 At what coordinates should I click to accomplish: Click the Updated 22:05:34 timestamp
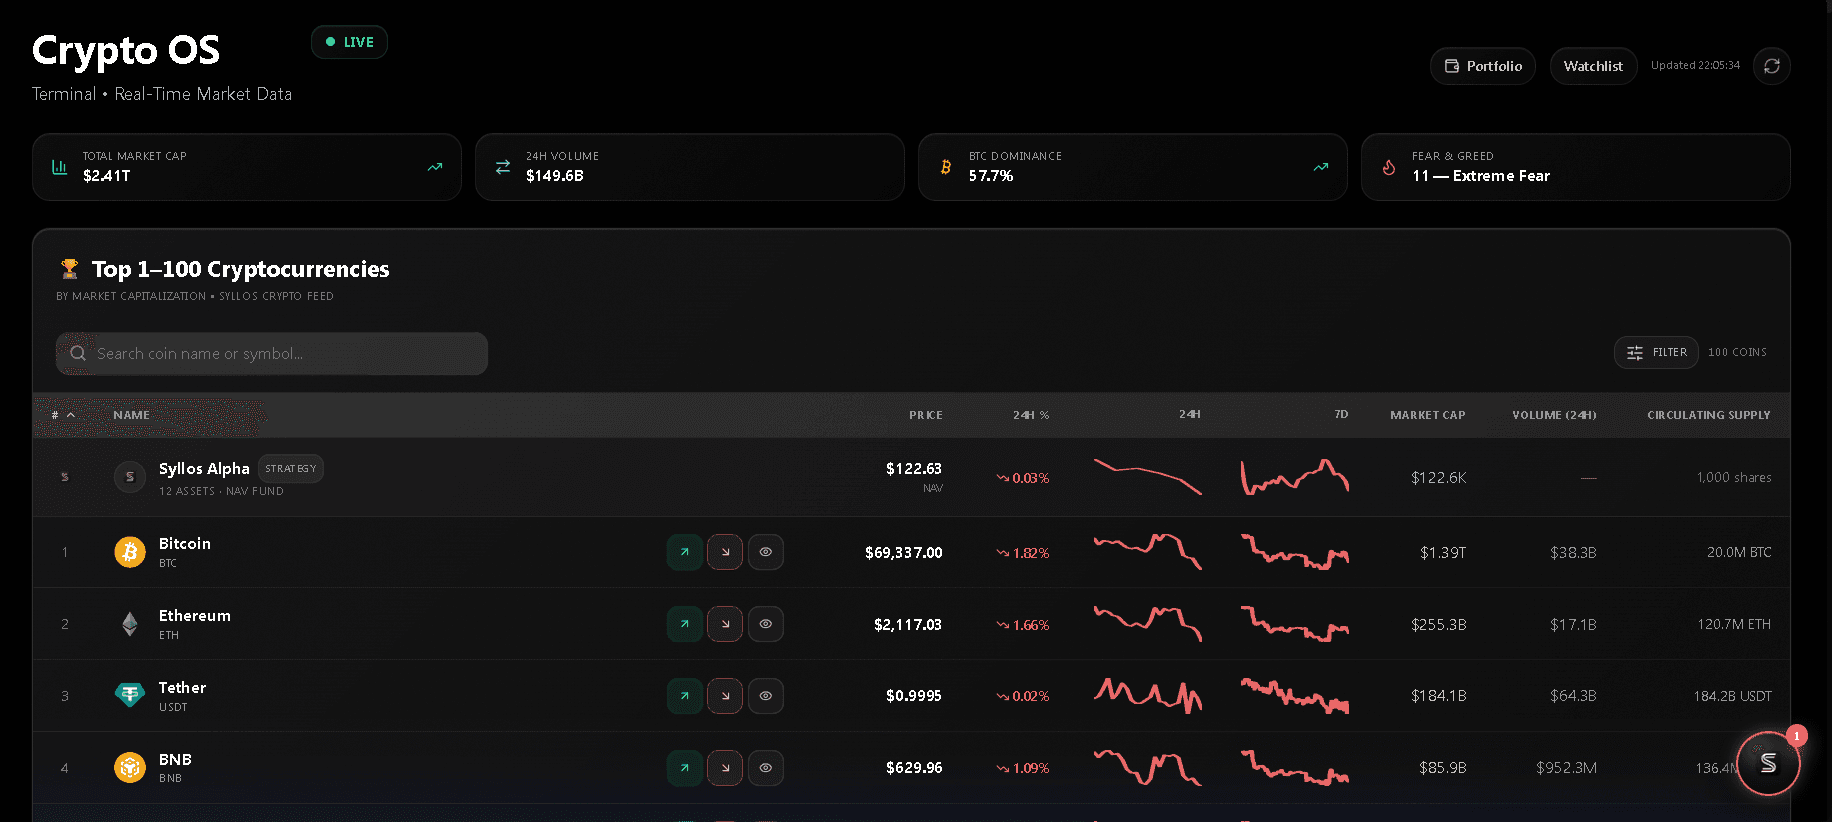point(1695,65)
